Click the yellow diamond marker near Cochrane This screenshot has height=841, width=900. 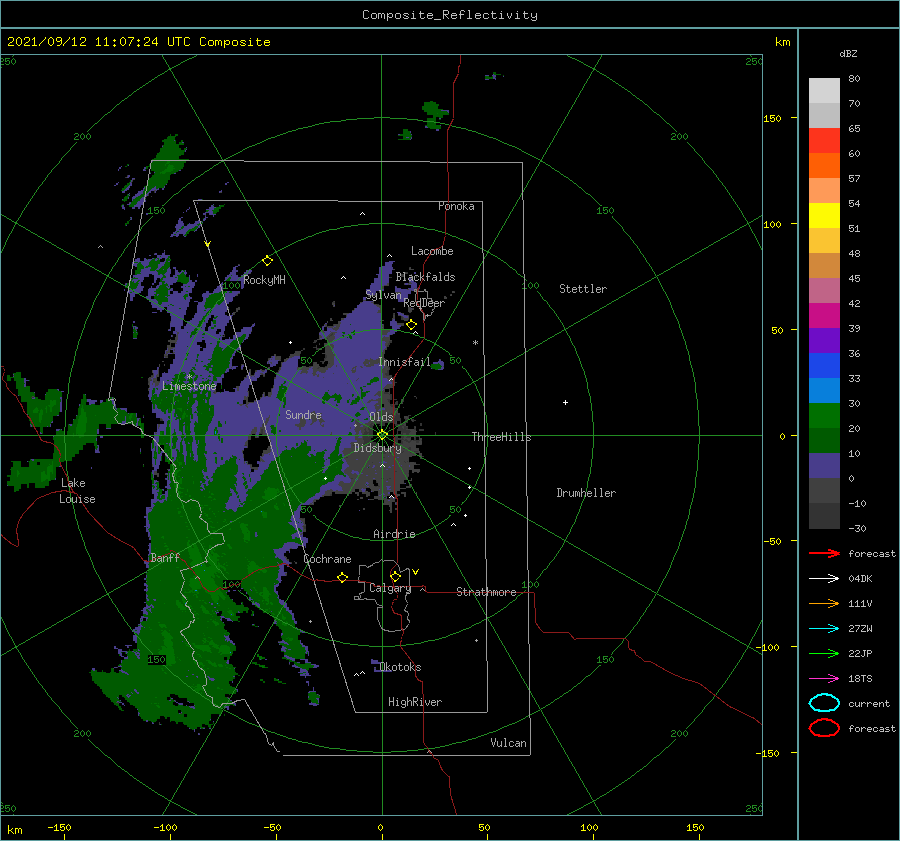click(342, 577)
